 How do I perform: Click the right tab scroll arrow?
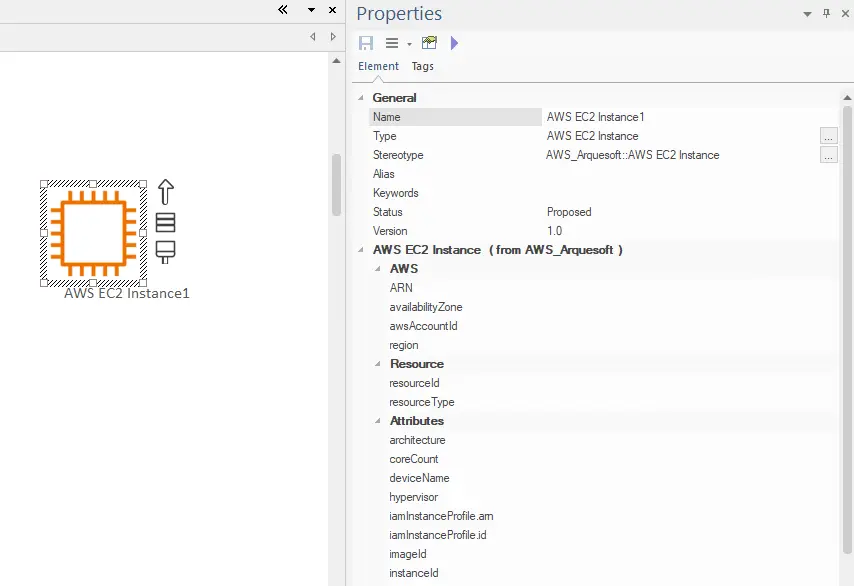coord(333,36)
